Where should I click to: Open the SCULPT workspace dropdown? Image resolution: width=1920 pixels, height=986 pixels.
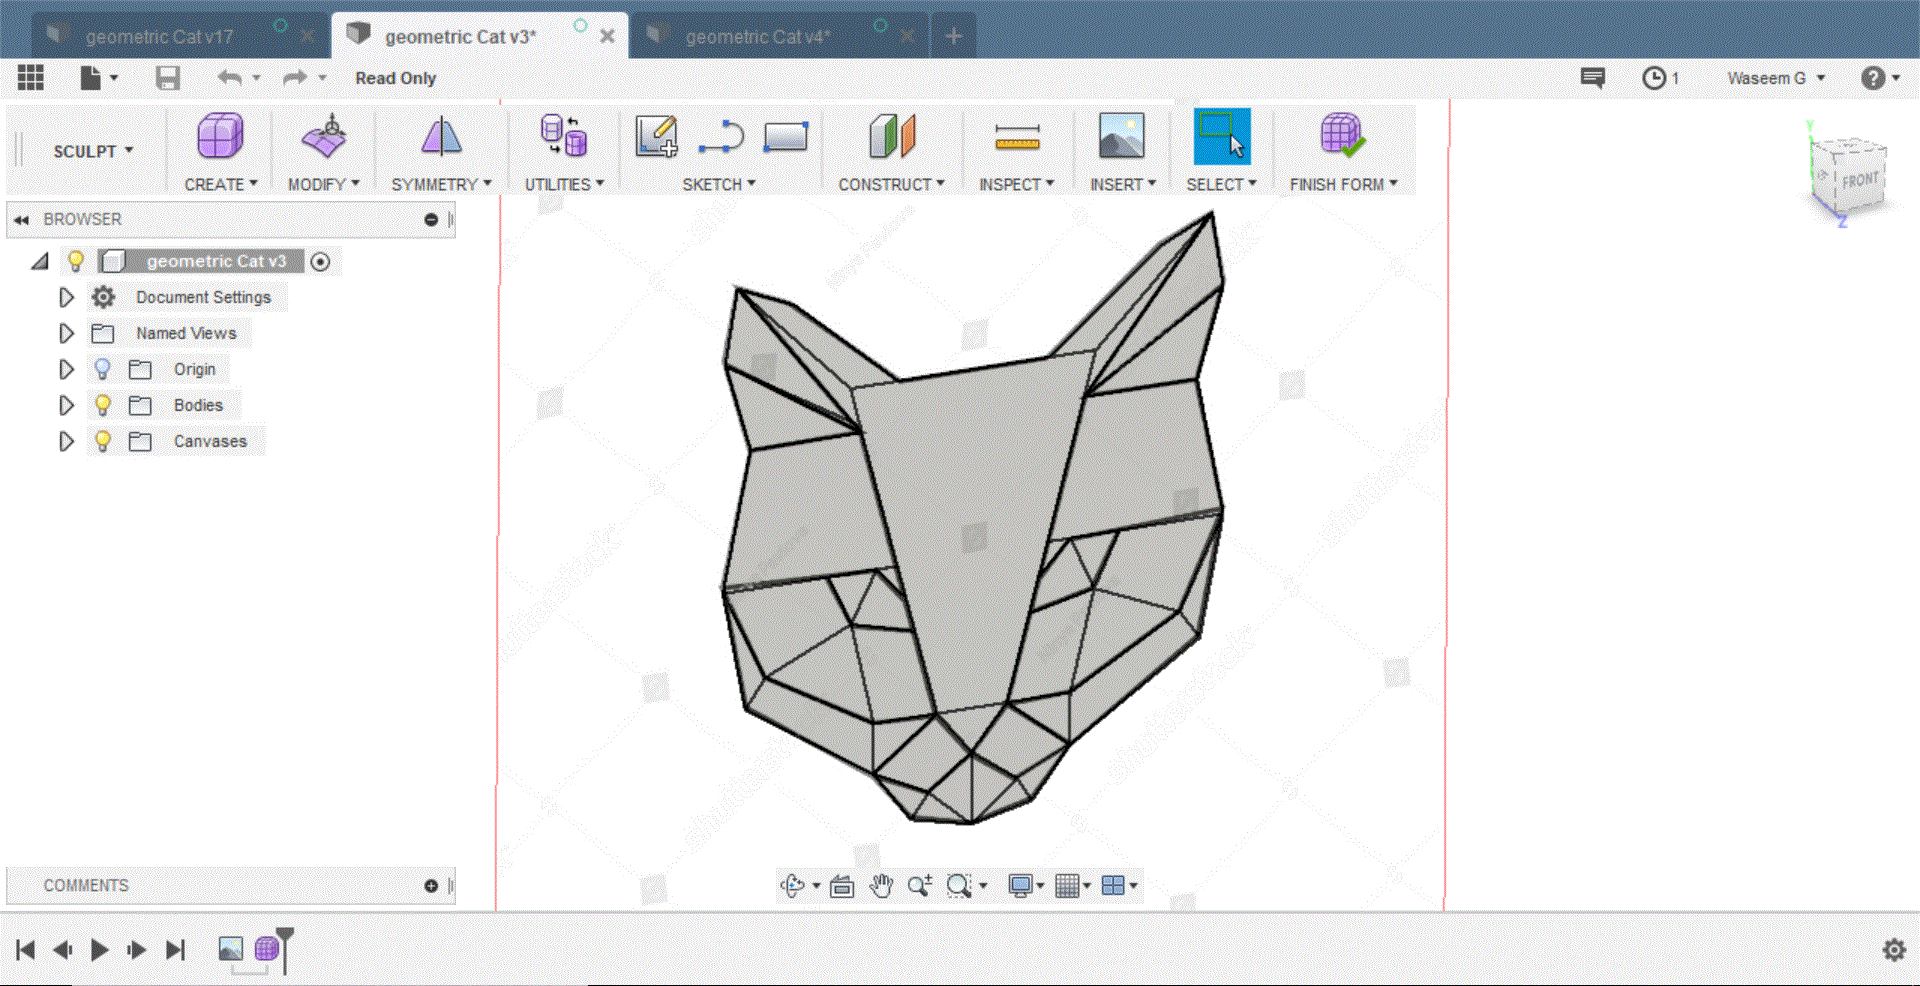point(93,151)
